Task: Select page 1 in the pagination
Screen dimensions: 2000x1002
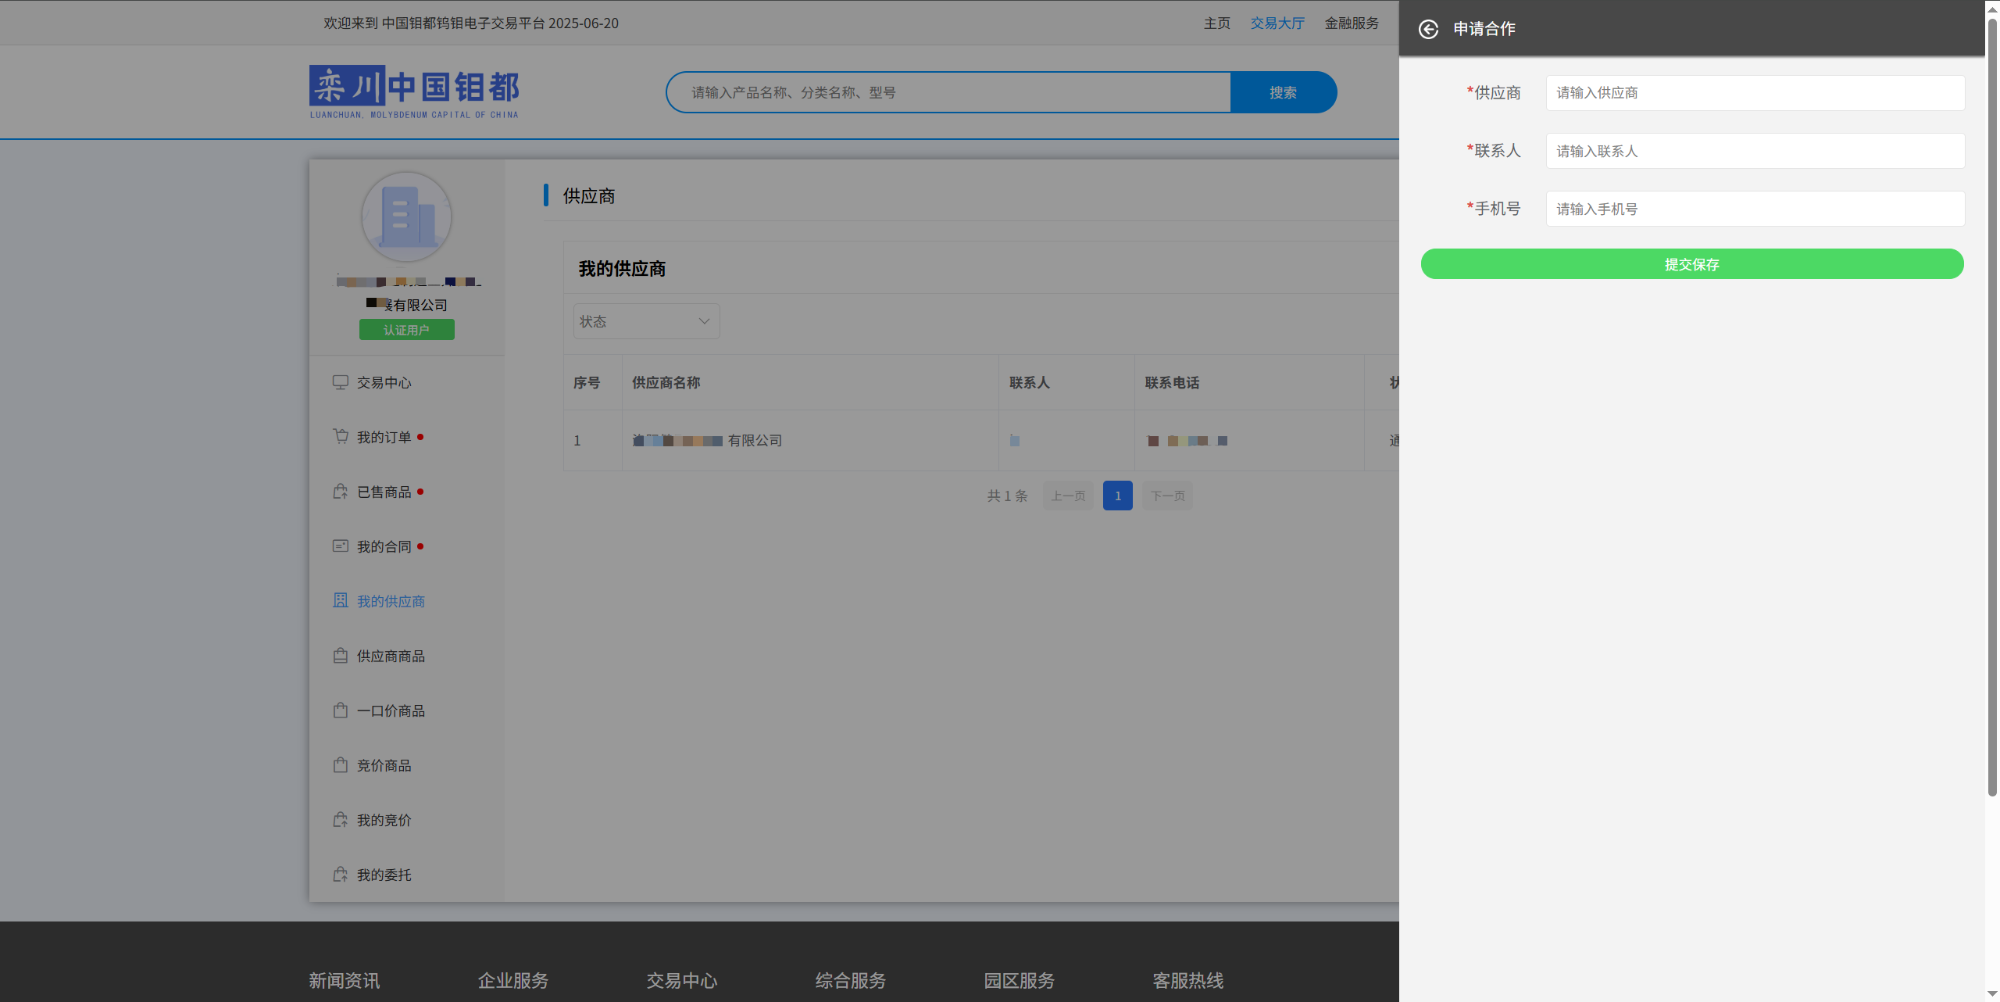Action: pyautogui.click(x=1117, y=496)
